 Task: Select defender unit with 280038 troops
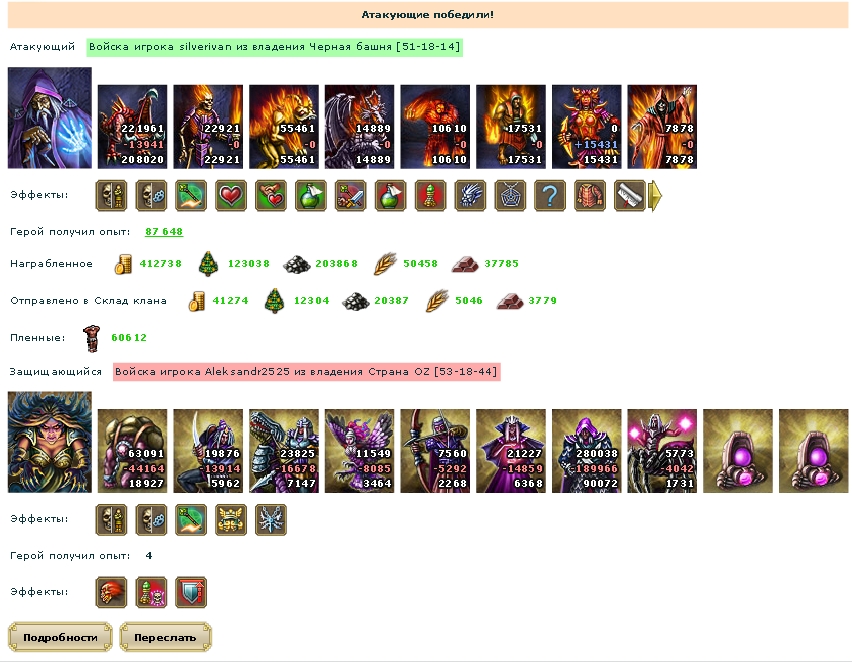586,451
